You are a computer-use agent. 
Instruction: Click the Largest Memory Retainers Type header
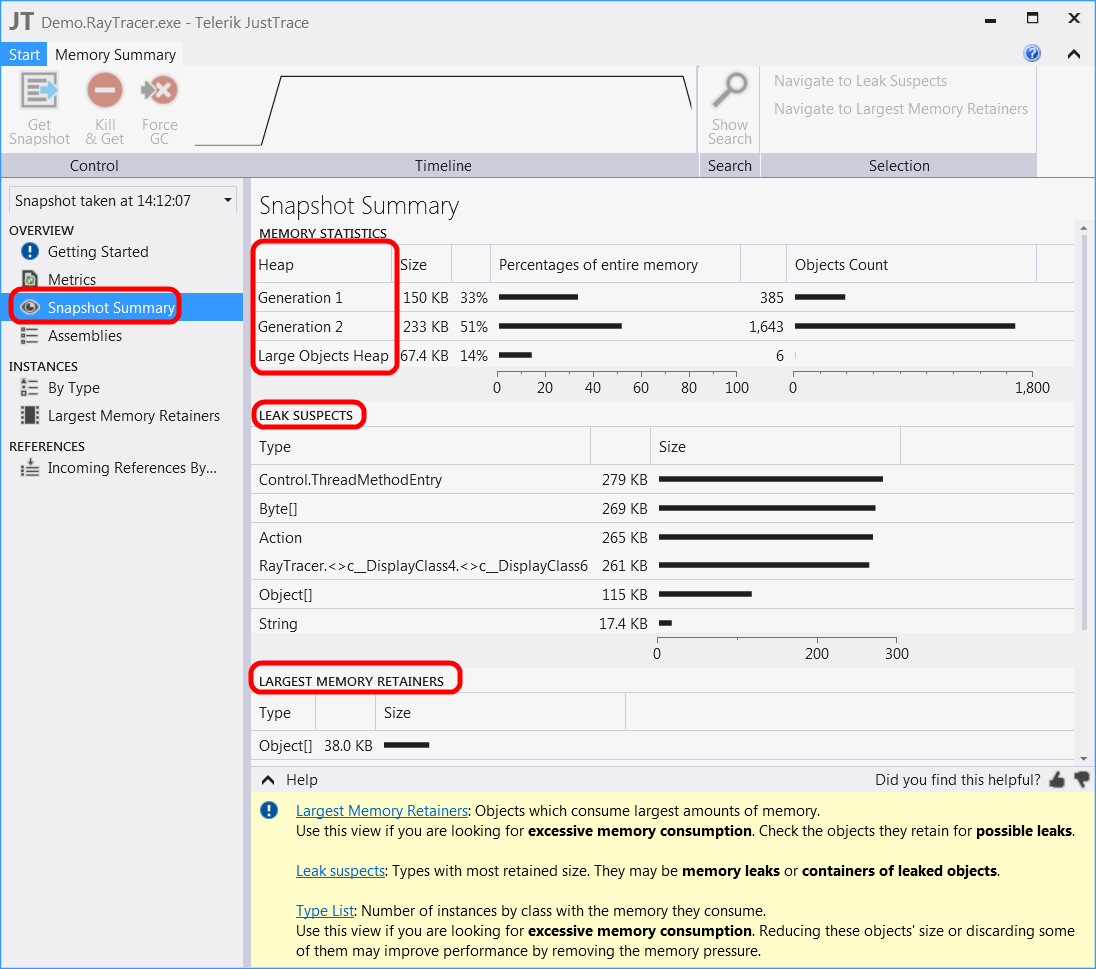[283, 713]
